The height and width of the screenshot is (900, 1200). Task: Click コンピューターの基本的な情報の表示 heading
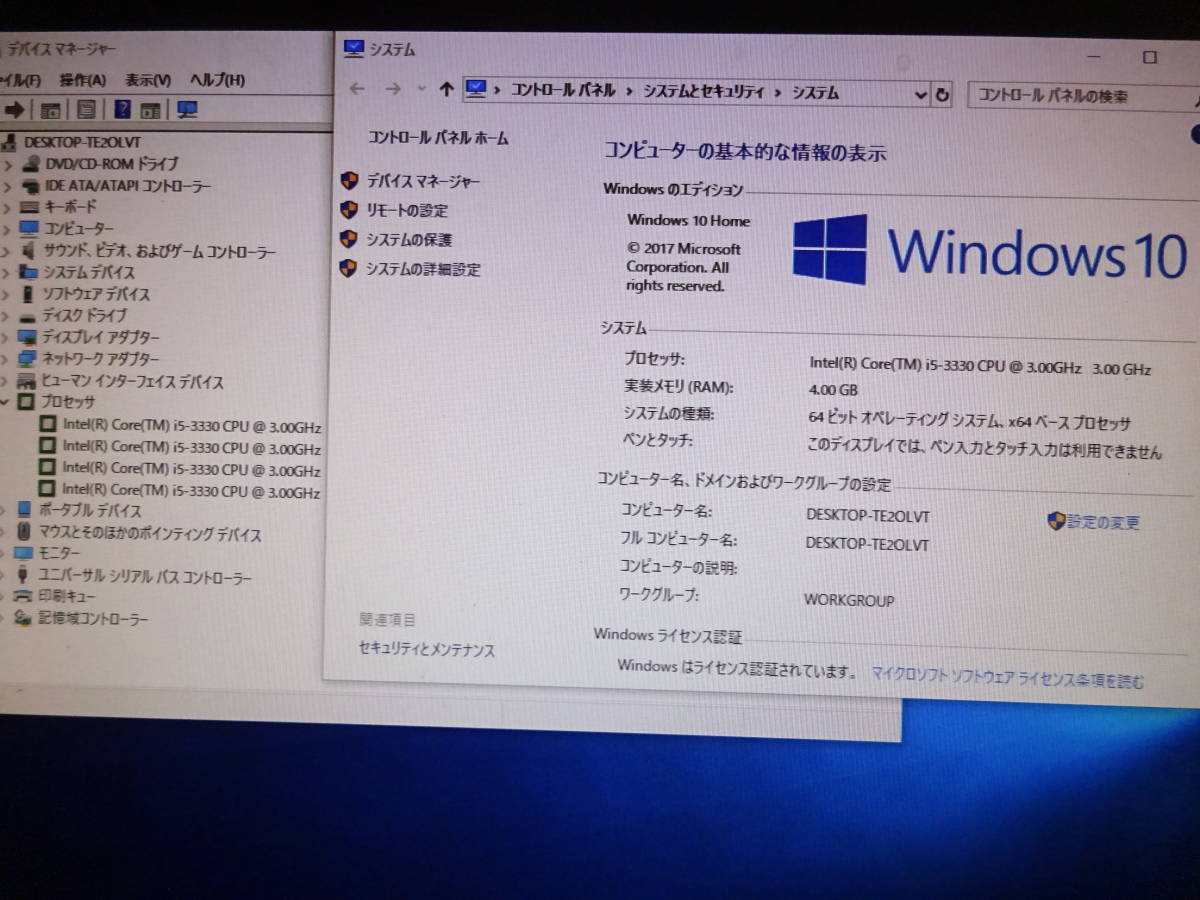coord(745,152)
